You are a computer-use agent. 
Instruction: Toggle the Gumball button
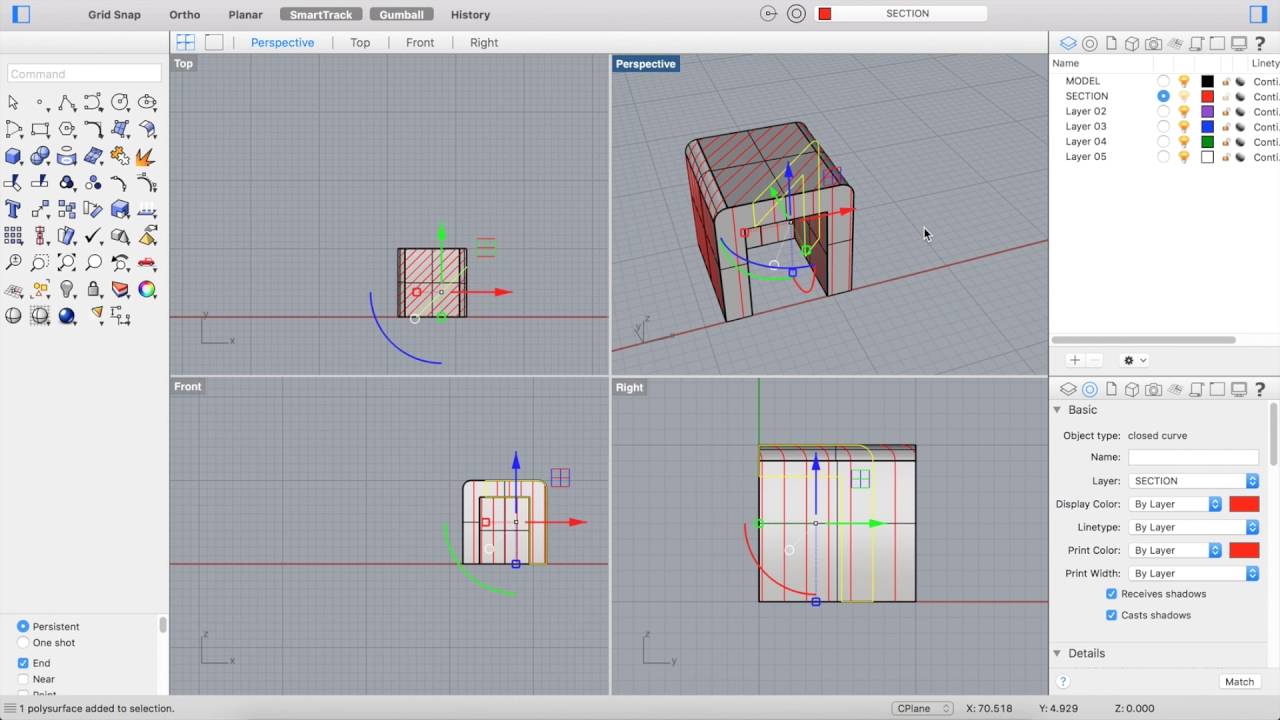pos(401,15)
